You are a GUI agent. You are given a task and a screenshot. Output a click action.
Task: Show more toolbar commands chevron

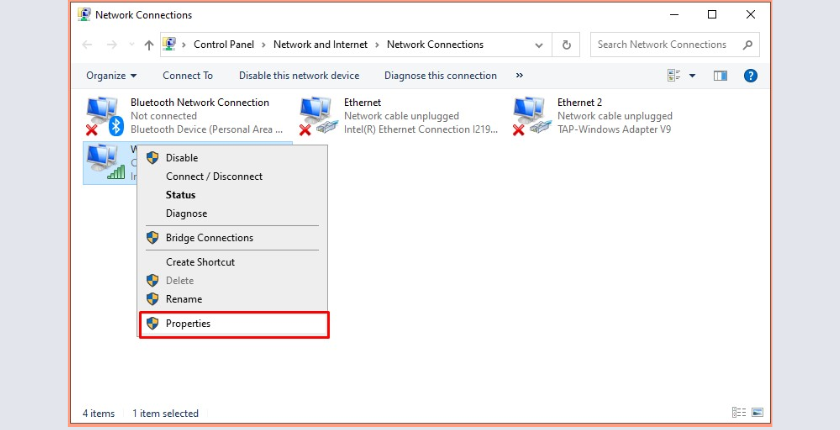(x=519, y=76)
